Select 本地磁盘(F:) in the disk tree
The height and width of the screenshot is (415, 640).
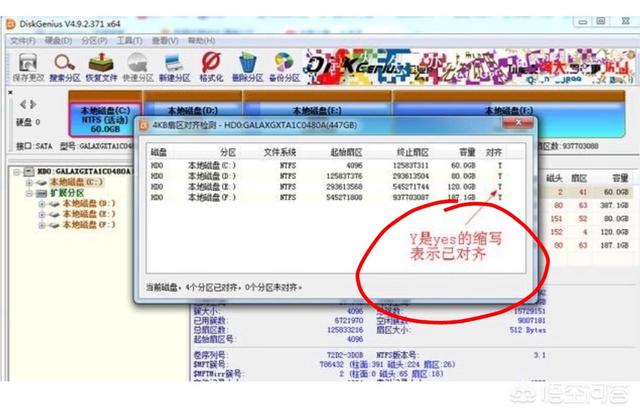coord(89,224)
